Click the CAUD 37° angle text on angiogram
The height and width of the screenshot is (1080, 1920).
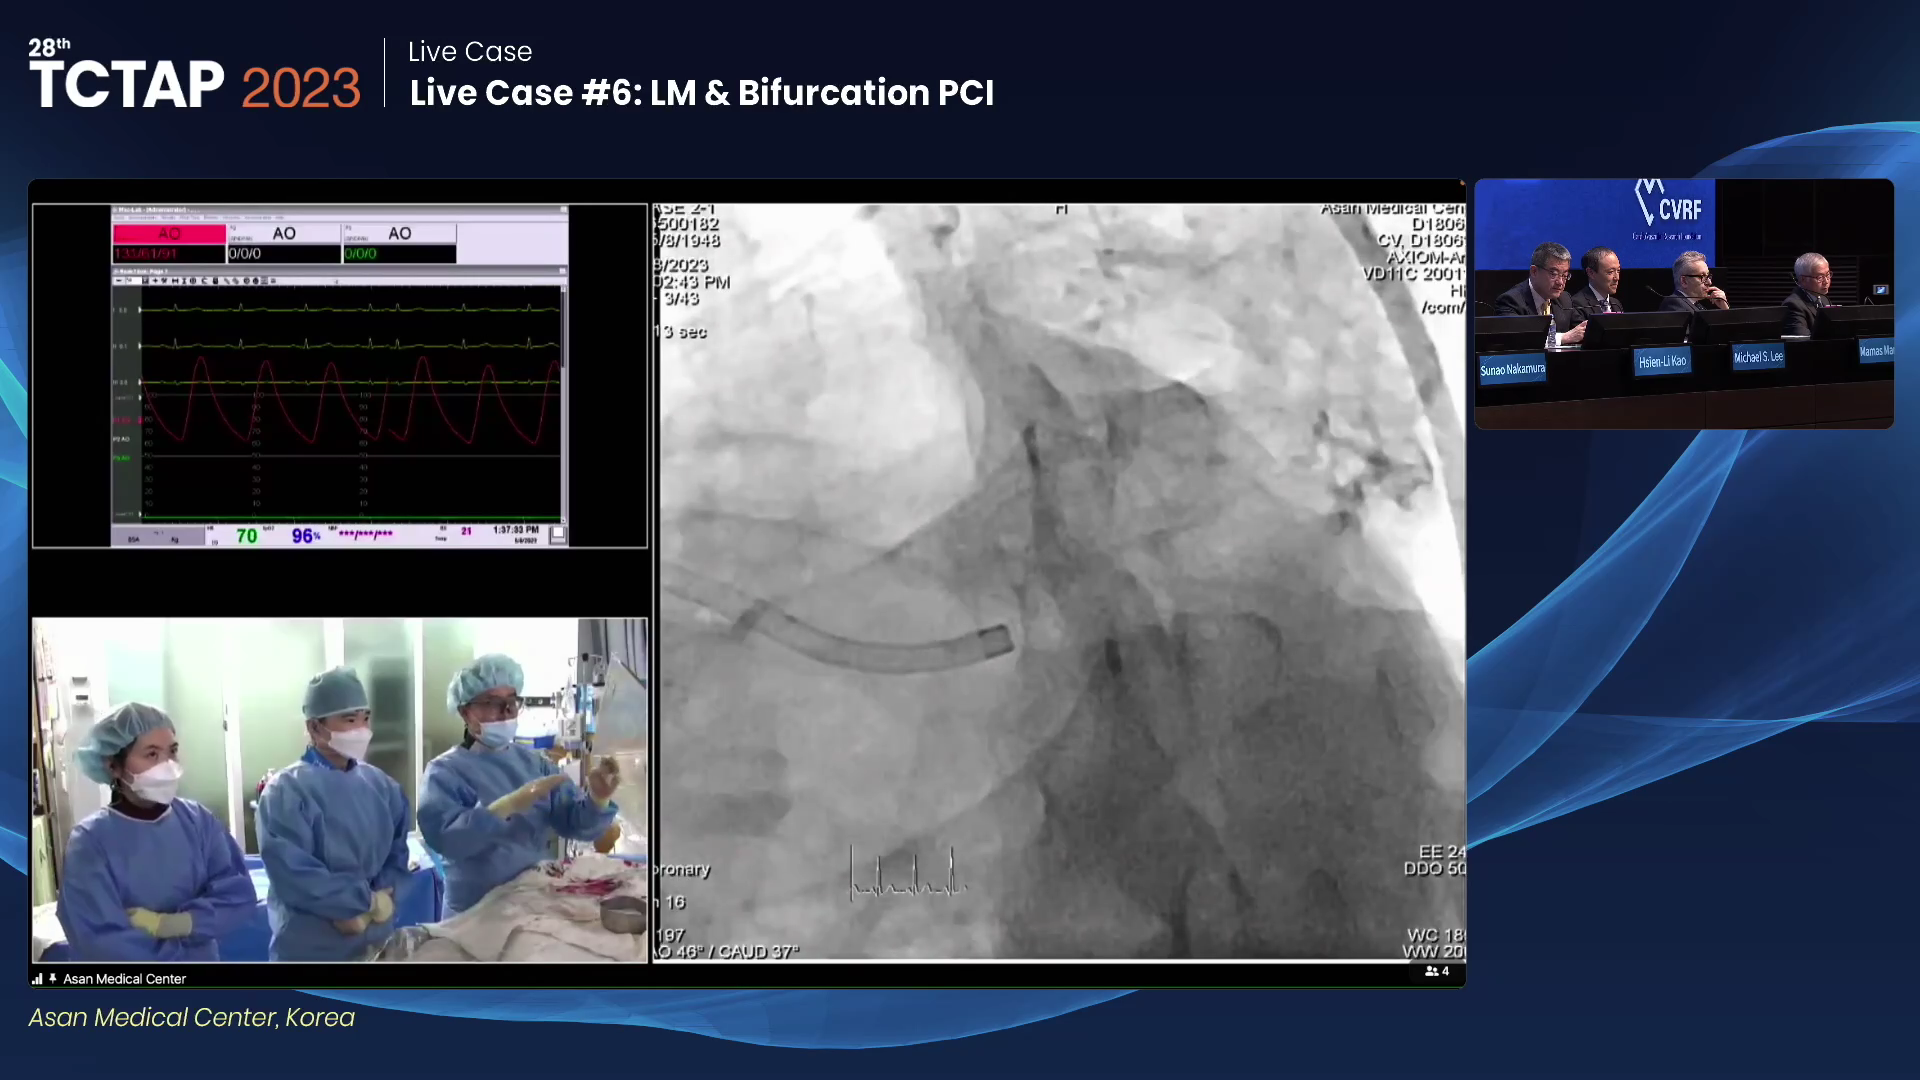(x=758, y=952)
